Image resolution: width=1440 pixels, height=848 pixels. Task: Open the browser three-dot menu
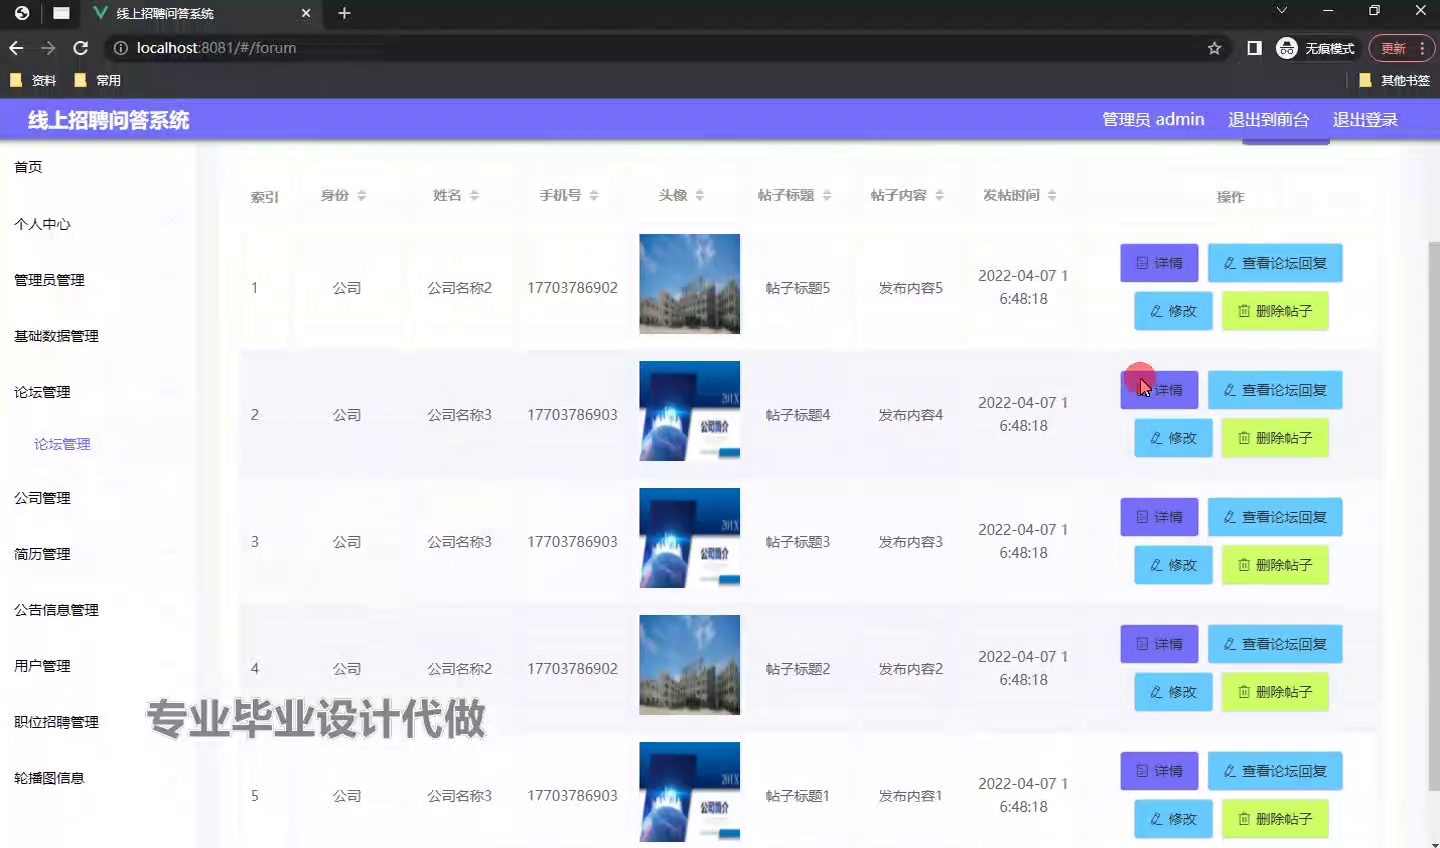point(1422,48)
